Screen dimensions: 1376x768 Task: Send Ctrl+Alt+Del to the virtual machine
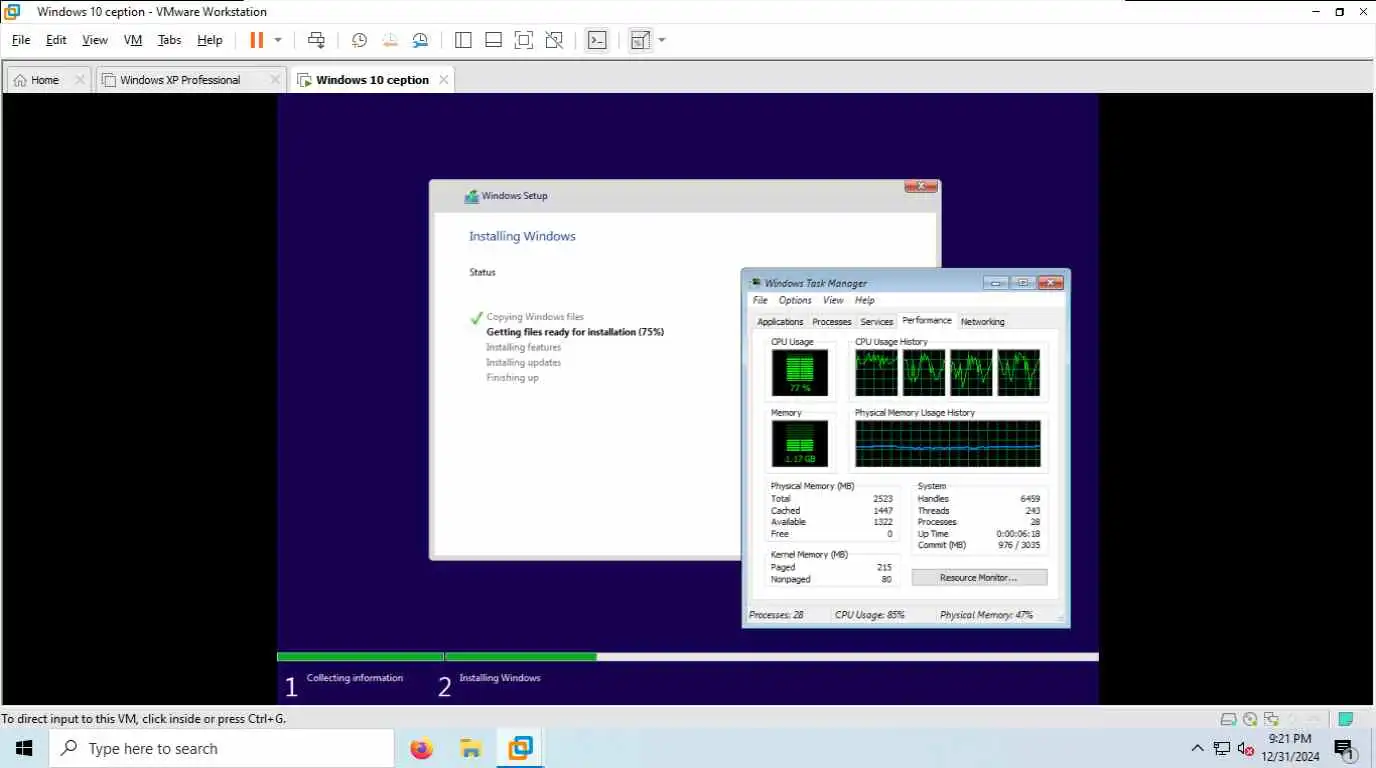316,40
